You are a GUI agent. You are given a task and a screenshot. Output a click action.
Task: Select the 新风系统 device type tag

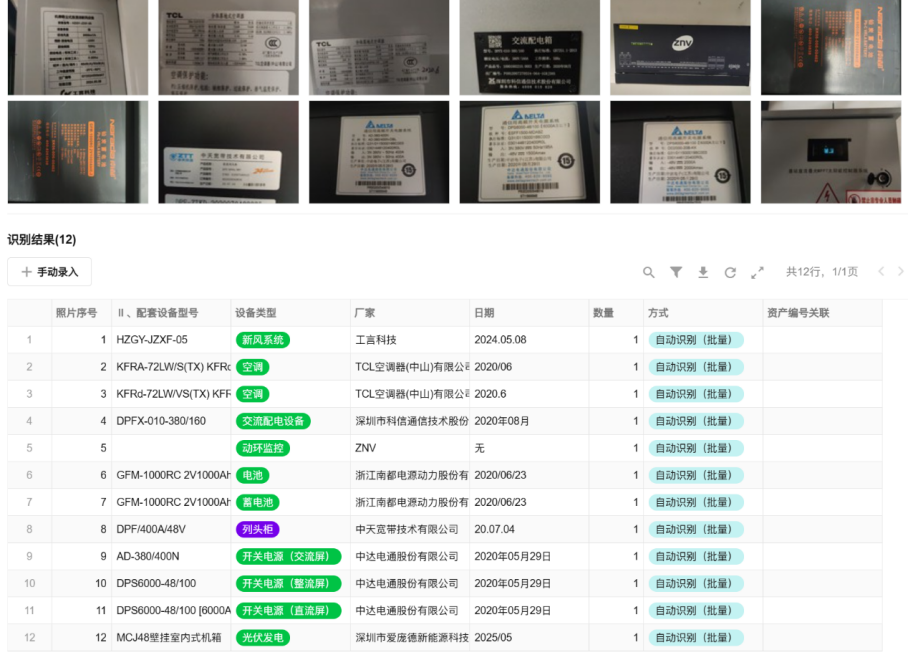click(x=263, y=340)
